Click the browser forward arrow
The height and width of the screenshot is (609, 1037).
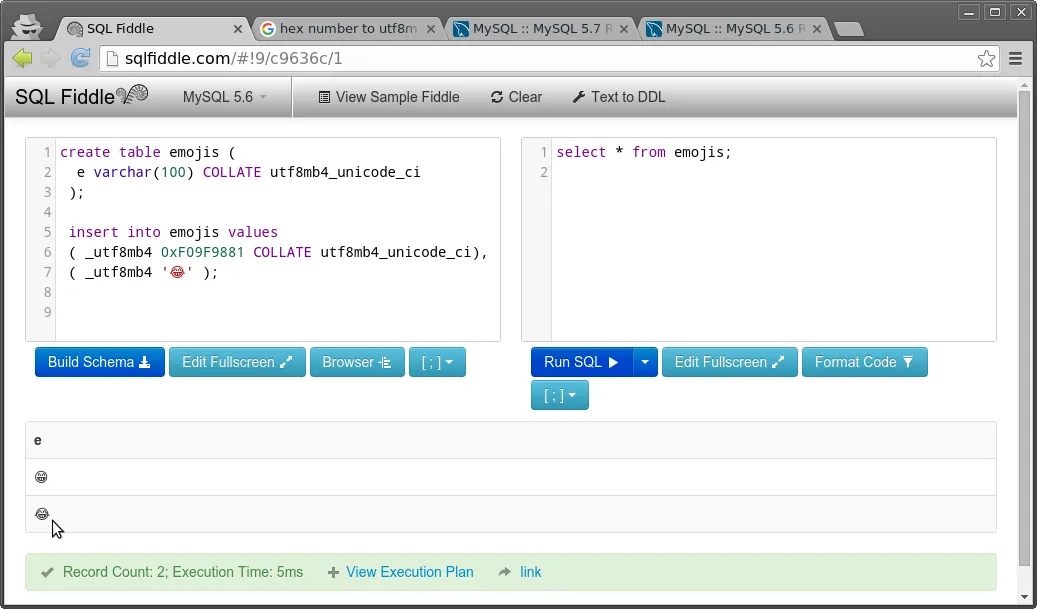[x=51, y=58]
